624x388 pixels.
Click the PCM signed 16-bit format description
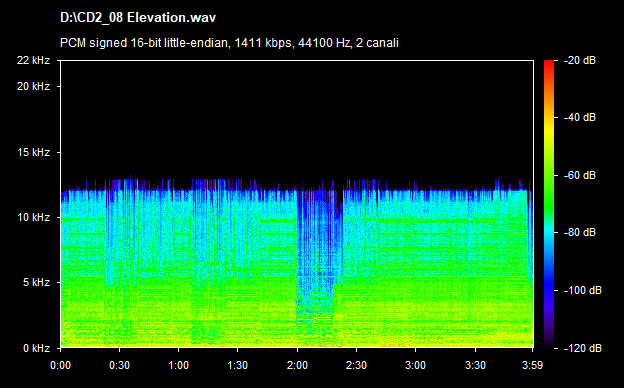click(x=229, y=43)
